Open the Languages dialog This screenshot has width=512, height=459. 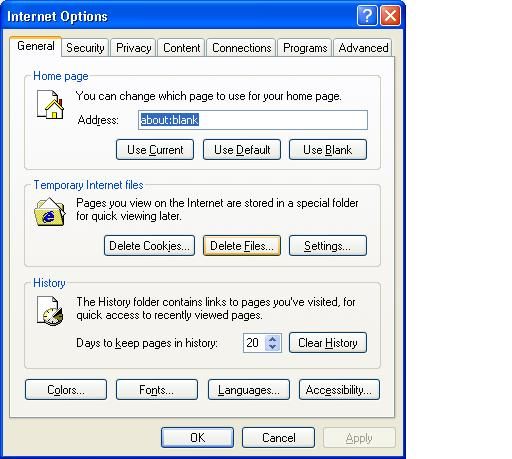pos(249,389)
